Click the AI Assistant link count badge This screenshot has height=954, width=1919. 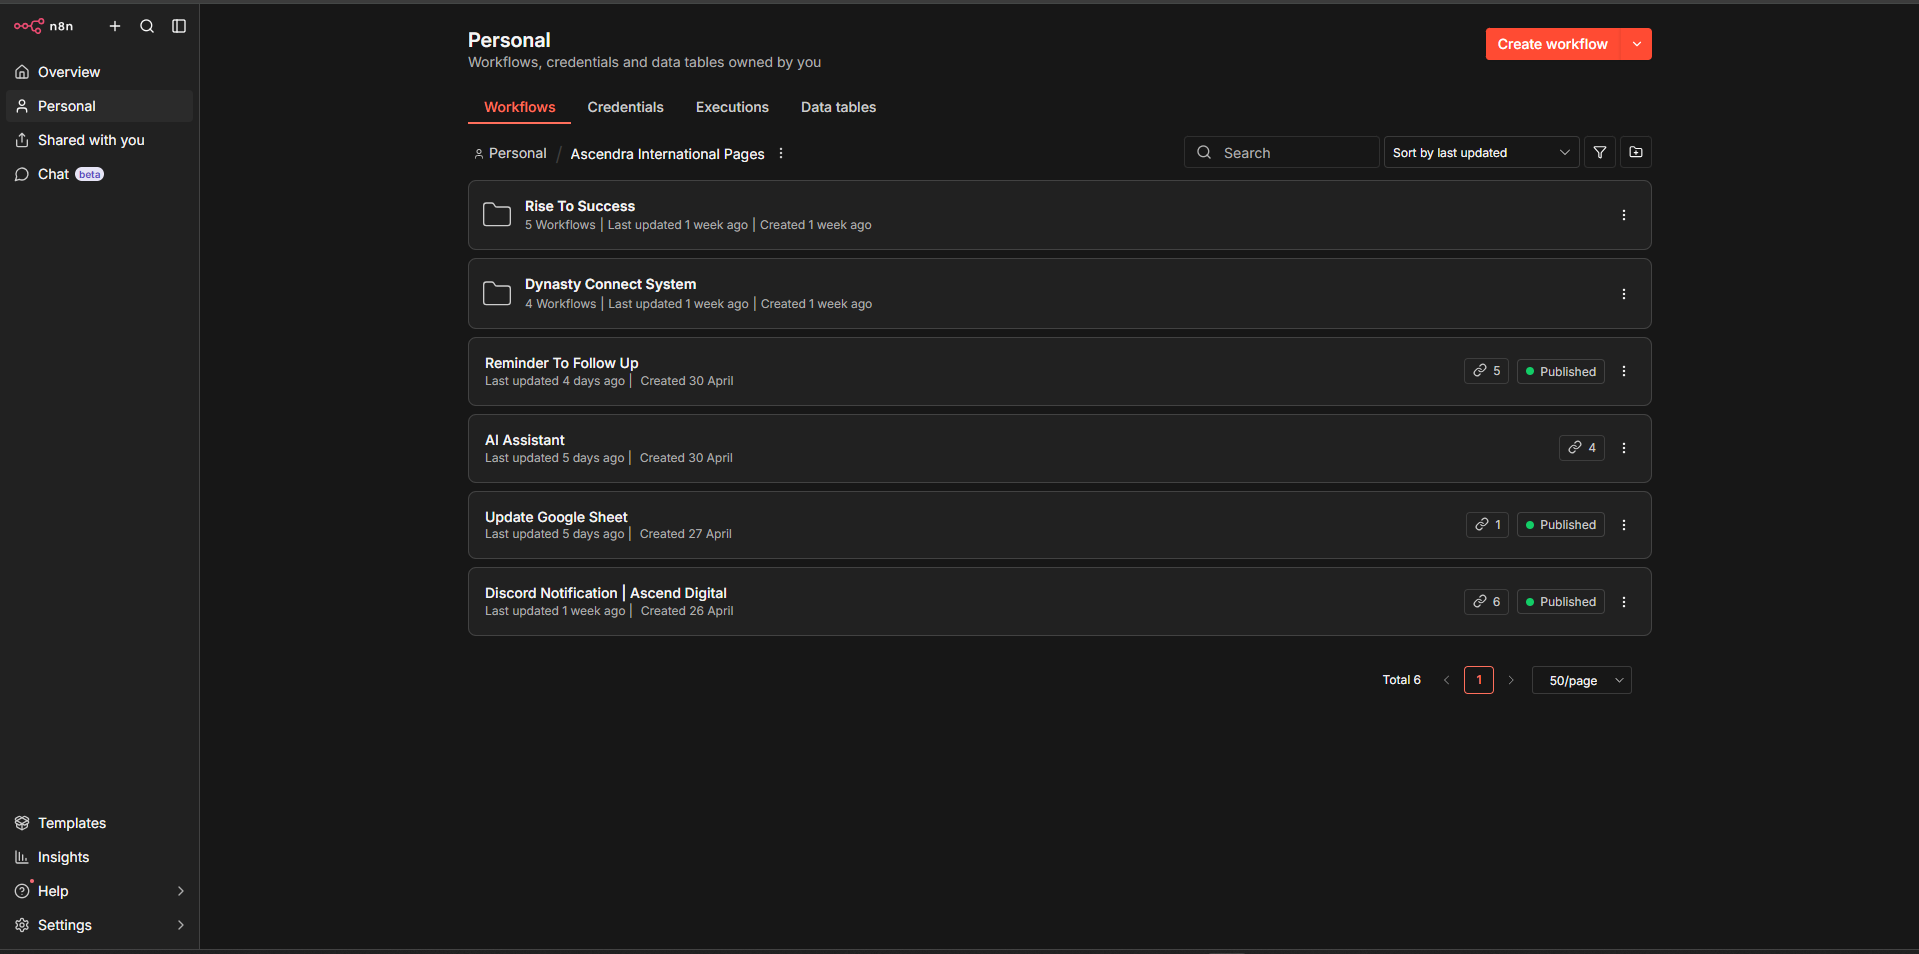(1582, 448)
